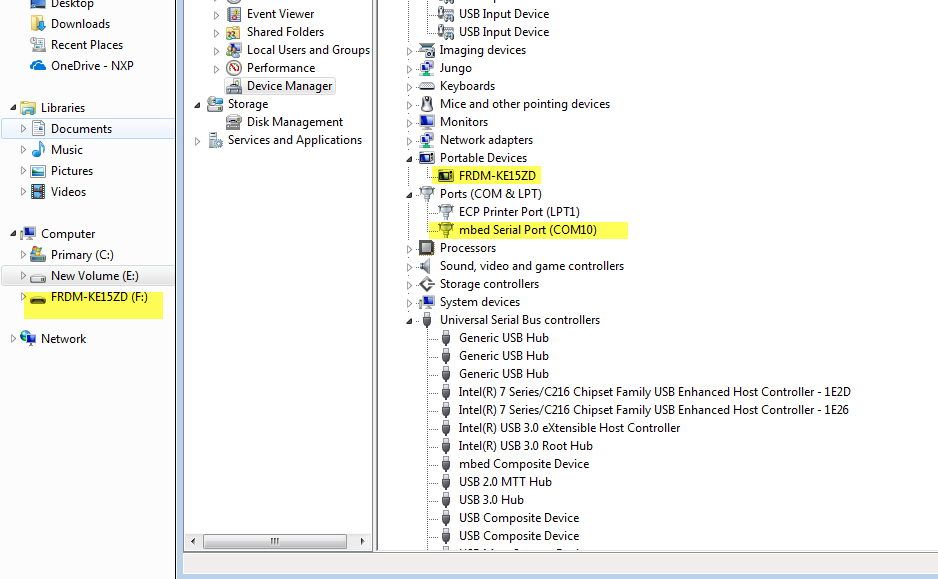
Task: Collapse the Libraries tree node
Action: coord(13,108)
